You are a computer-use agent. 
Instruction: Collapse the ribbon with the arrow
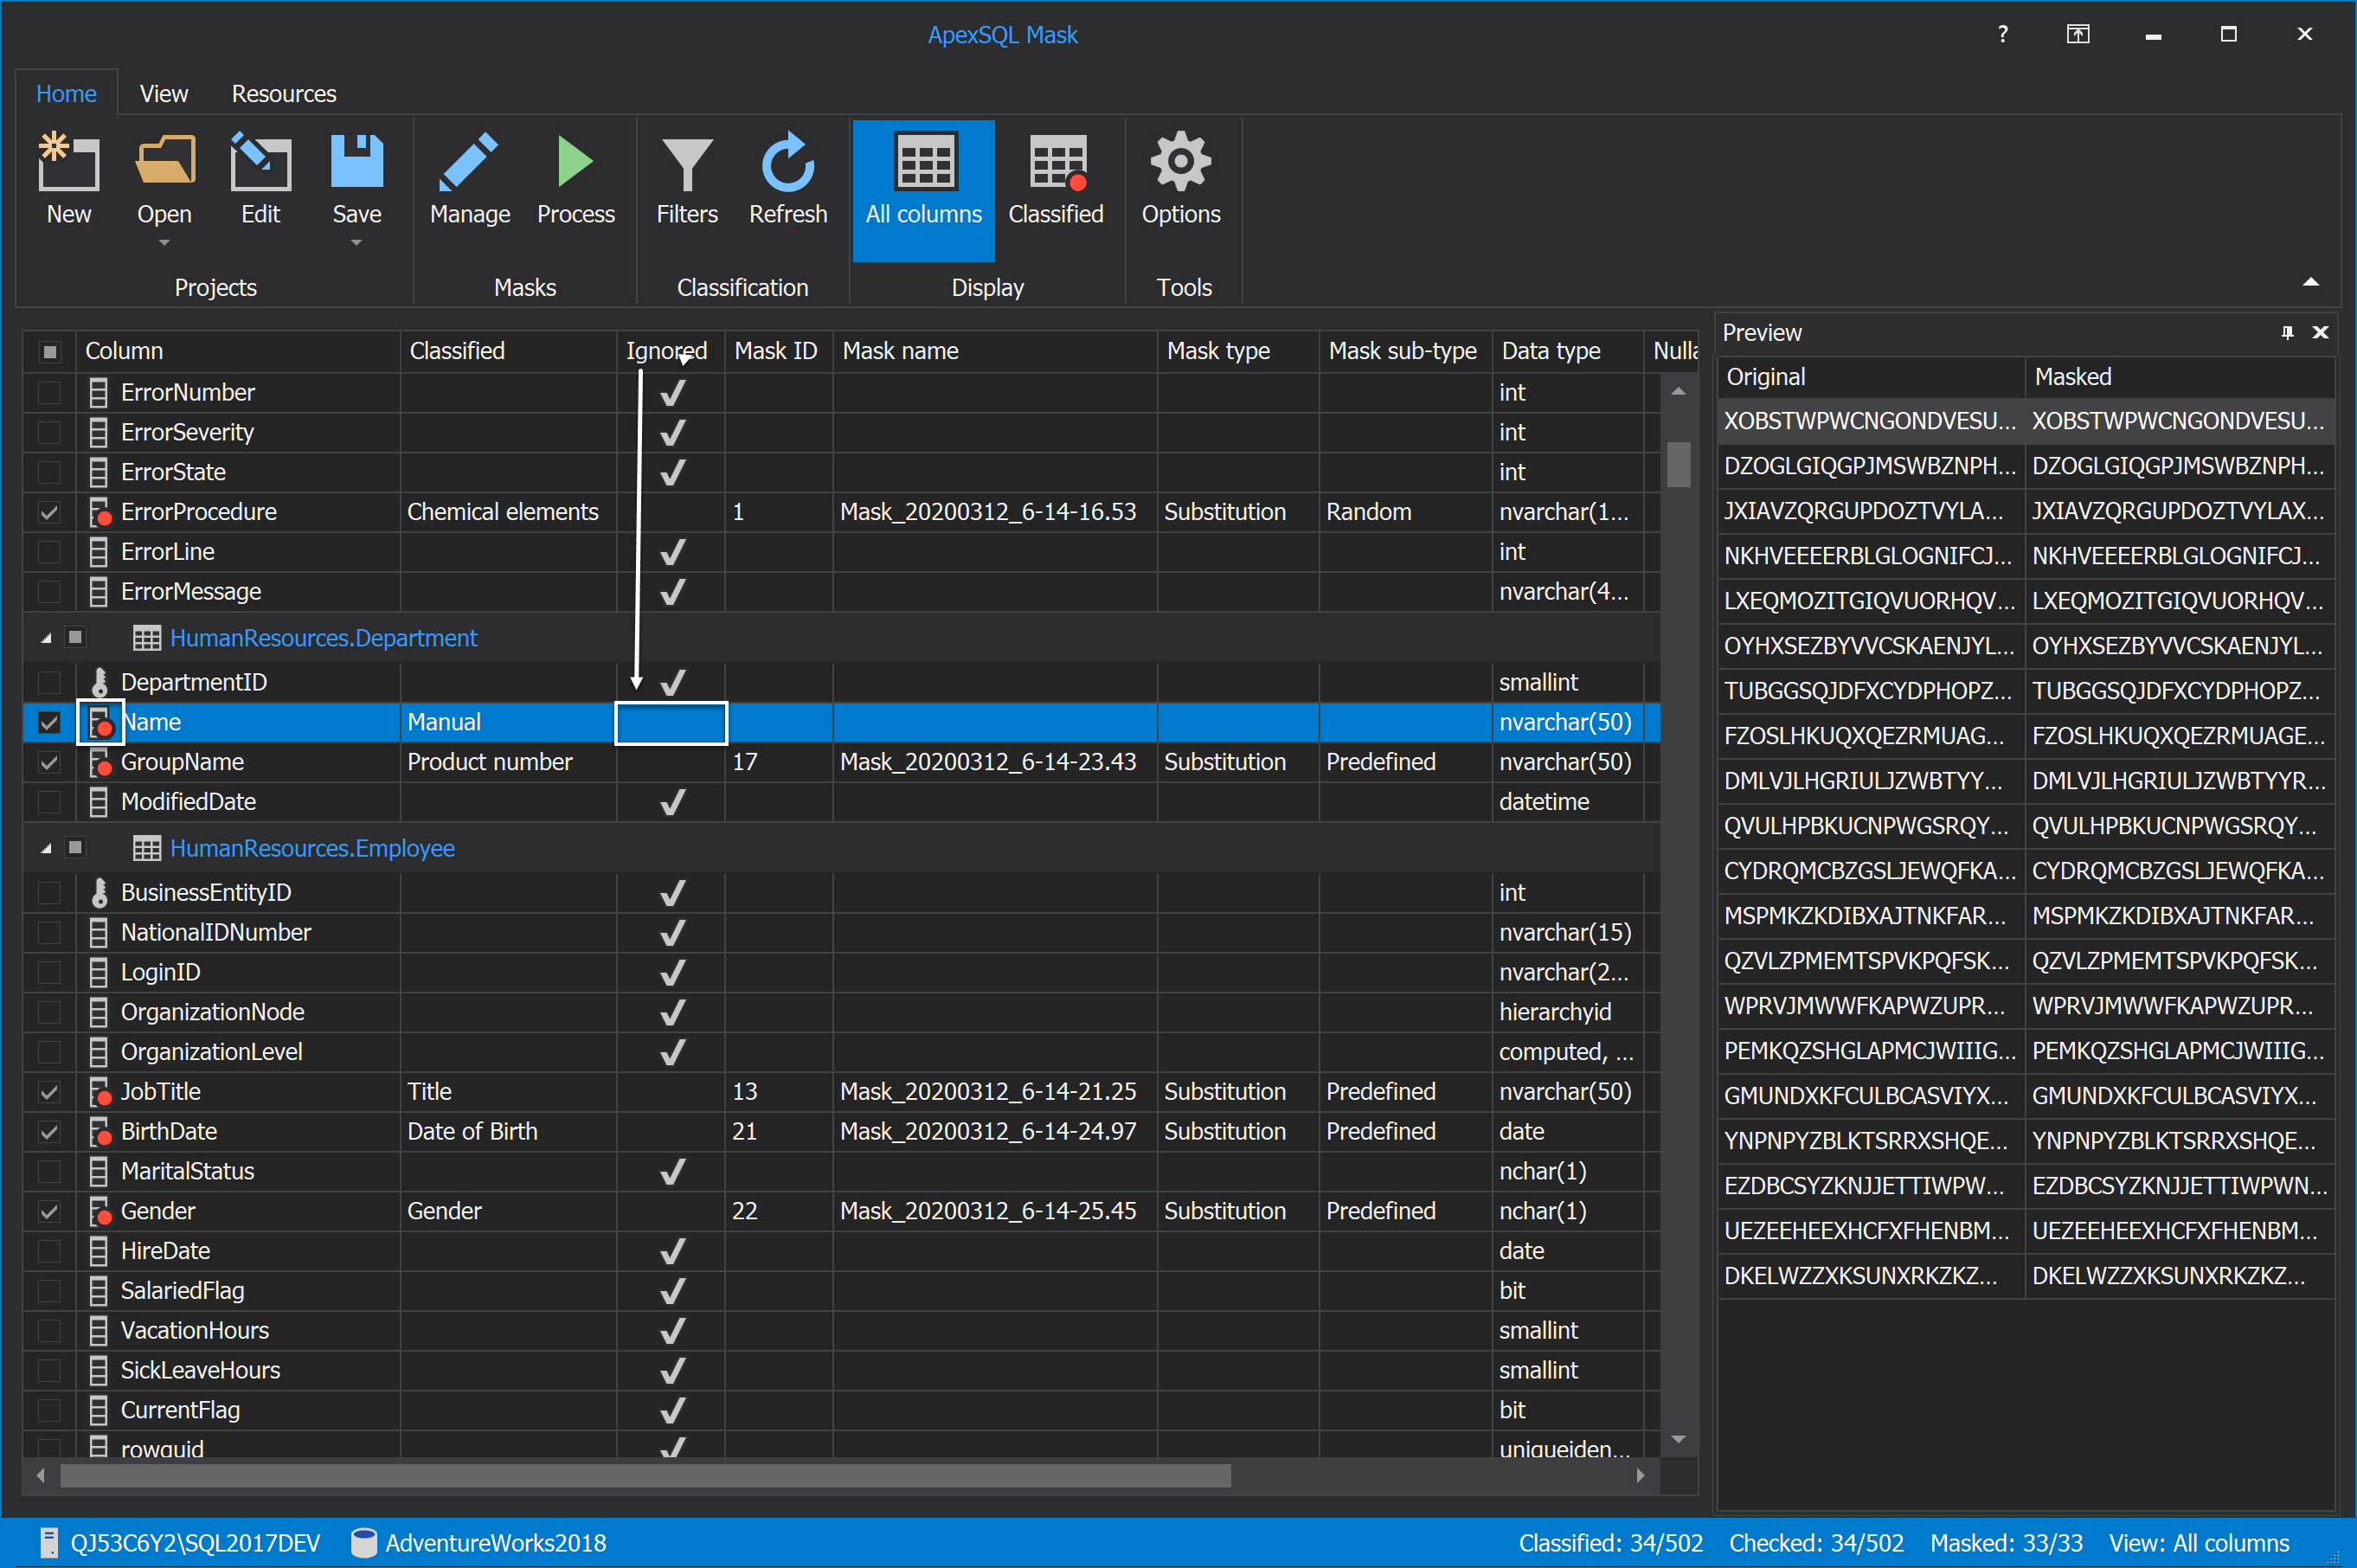2311,282
